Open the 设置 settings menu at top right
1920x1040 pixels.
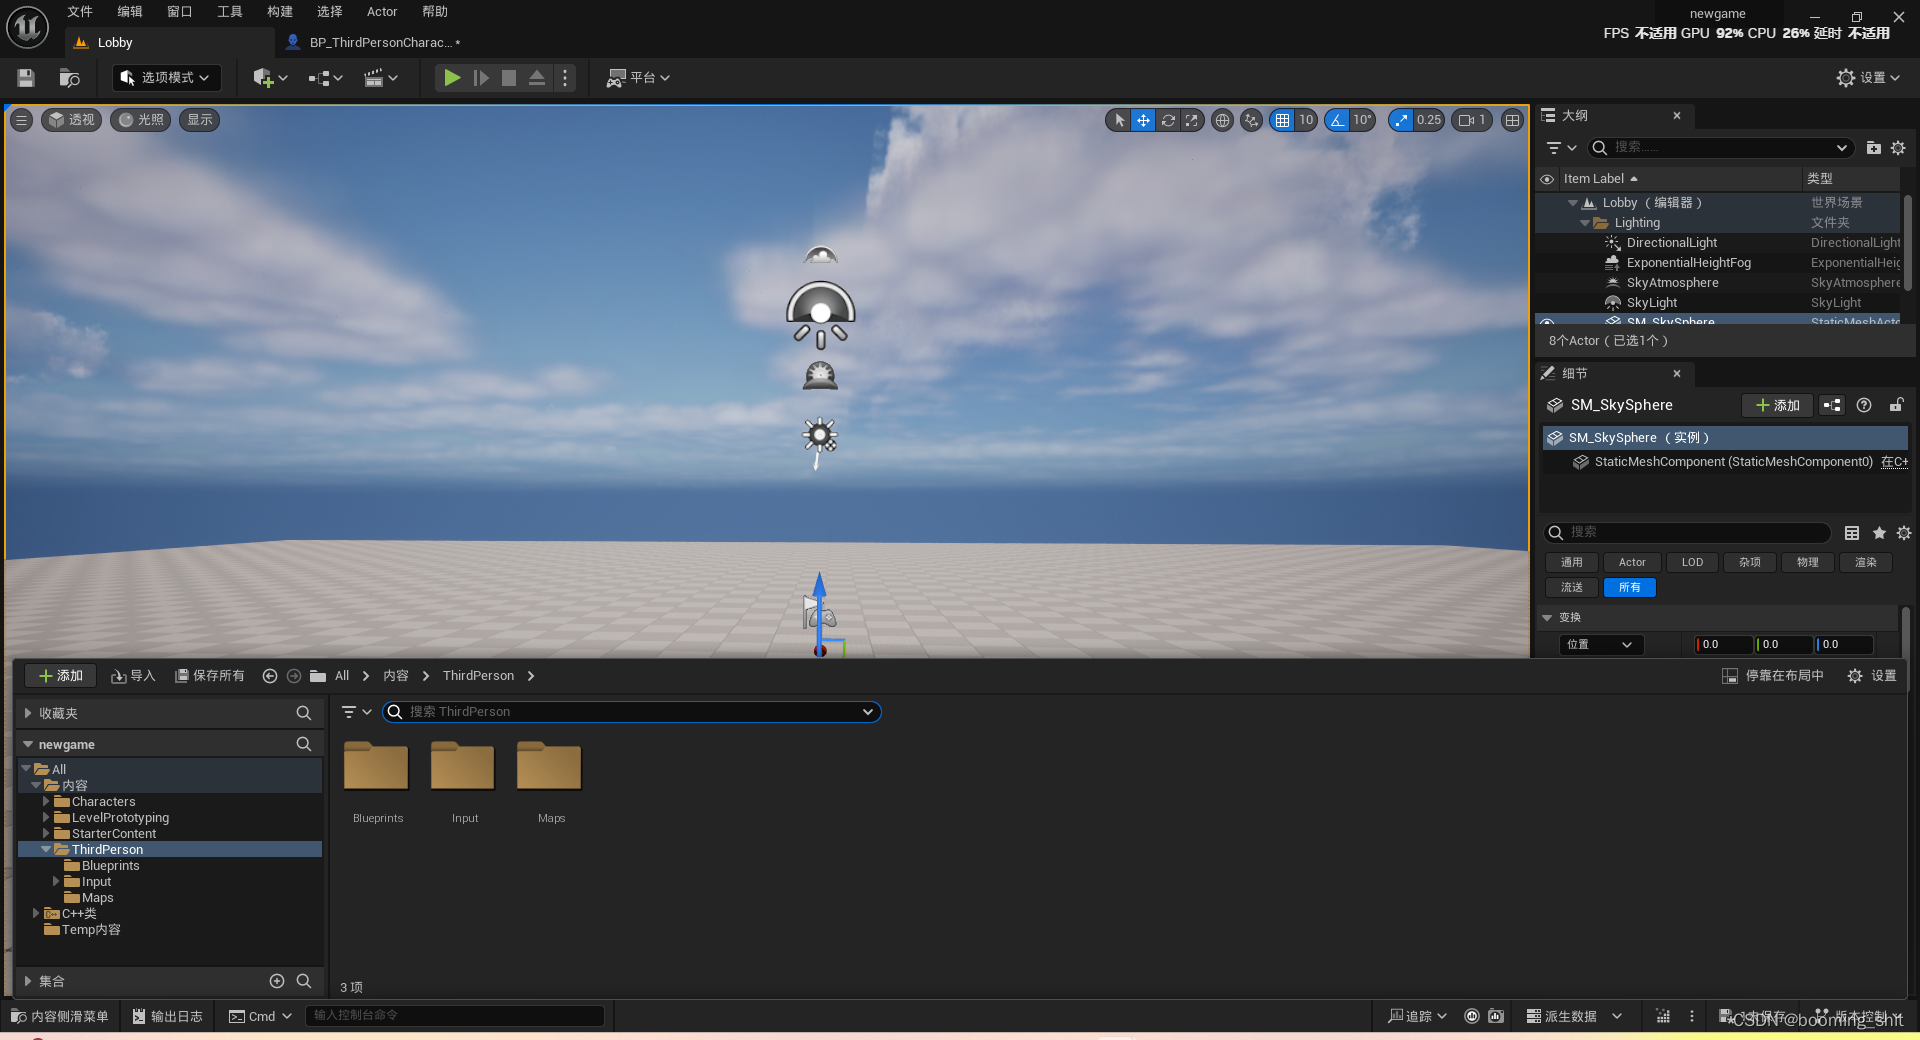[1868, 78]
